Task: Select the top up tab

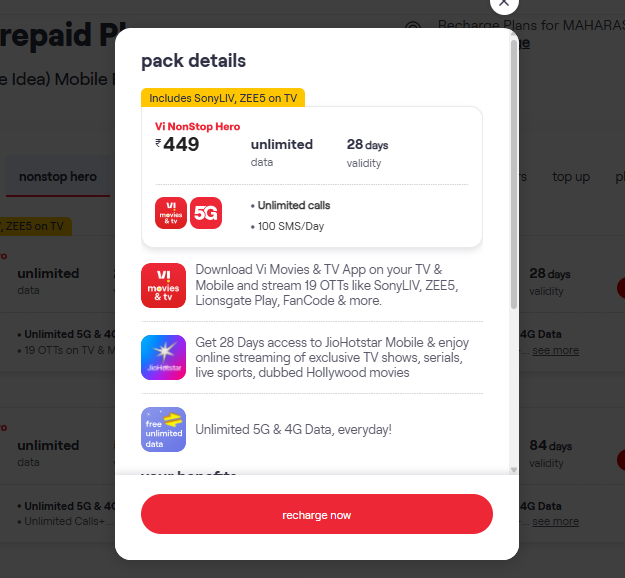Action: point(571,176)
